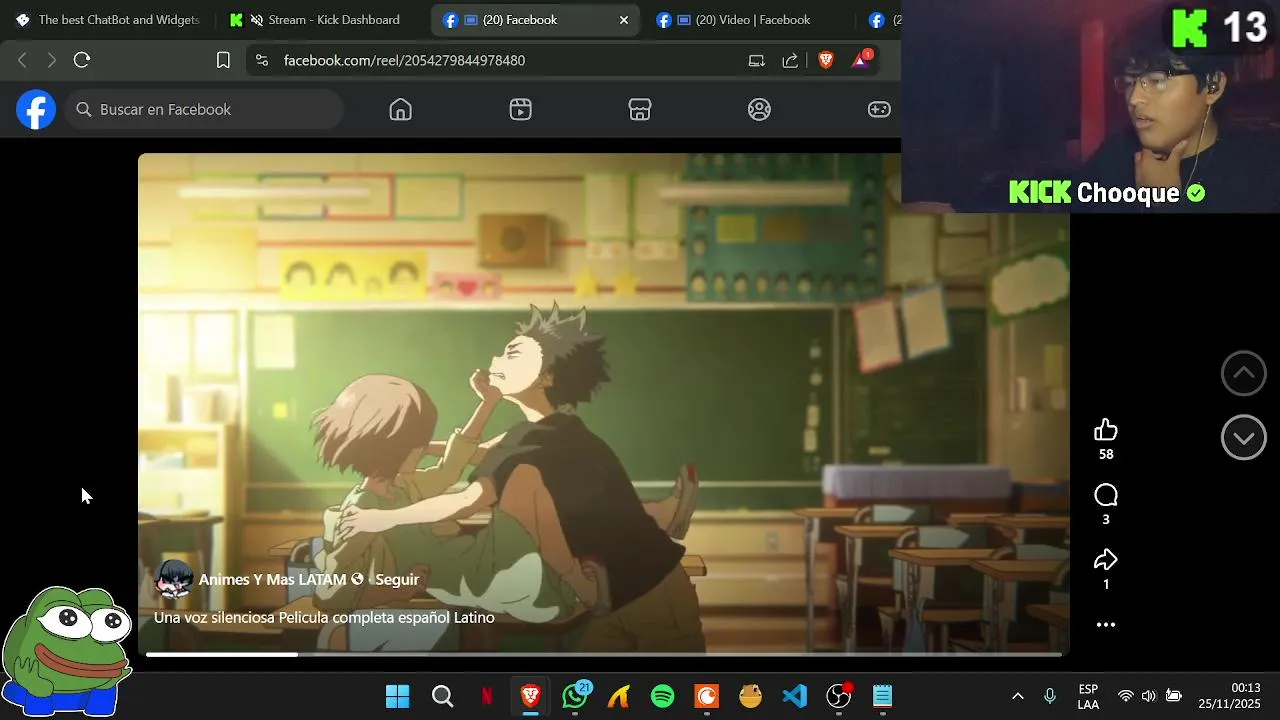Bookmark this page in Brave
Viewport: 1280px width, 720px height.
(223, 60)
